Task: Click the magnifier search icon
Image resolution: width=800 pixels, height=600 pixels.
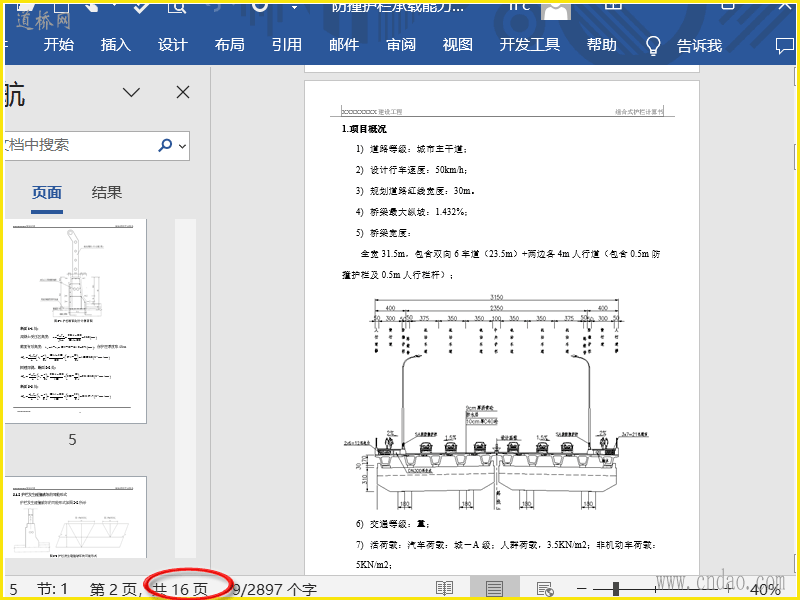Action: pyautogui.click(x=165, y=145)
